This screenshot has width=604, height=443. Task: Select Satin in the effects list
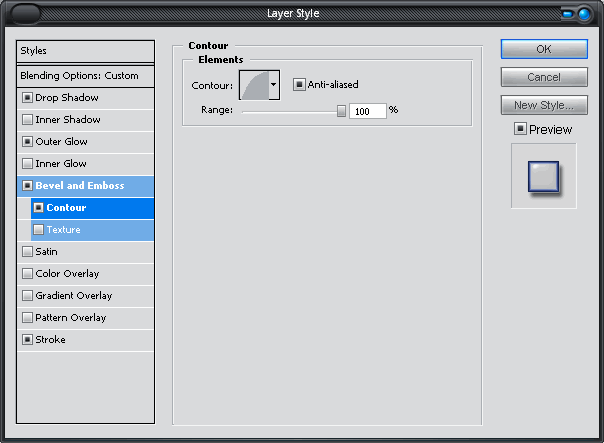[47, 252]
